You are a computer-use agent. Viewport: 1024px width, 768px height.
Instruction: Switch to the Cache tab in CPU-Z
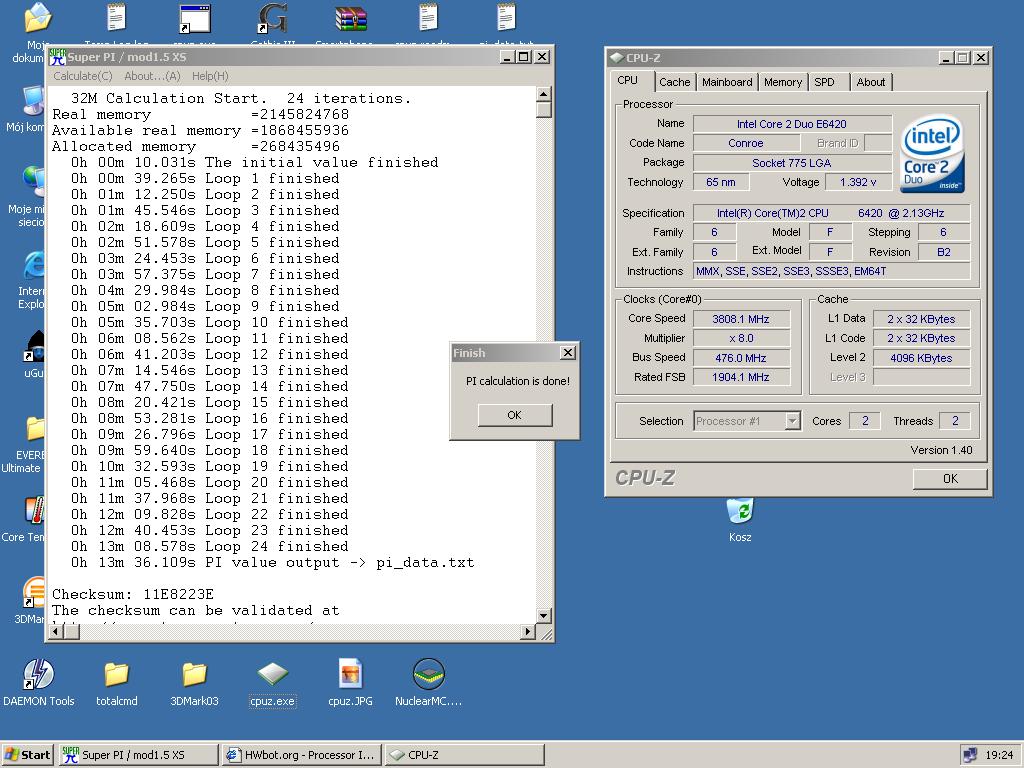pyautogui.click(x=675, y=82)
